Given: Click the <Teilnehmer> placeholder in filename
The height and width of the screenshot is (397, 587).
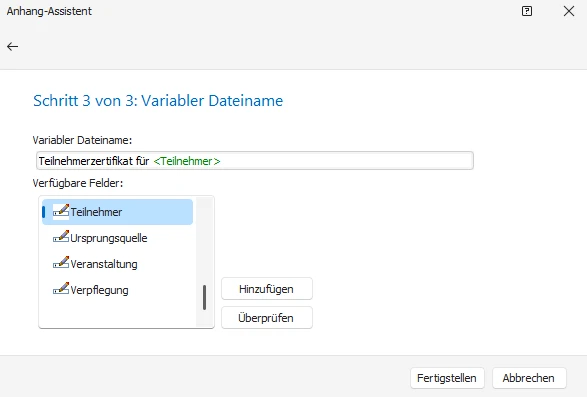Looking at the screenshot, I should point(187,161).
